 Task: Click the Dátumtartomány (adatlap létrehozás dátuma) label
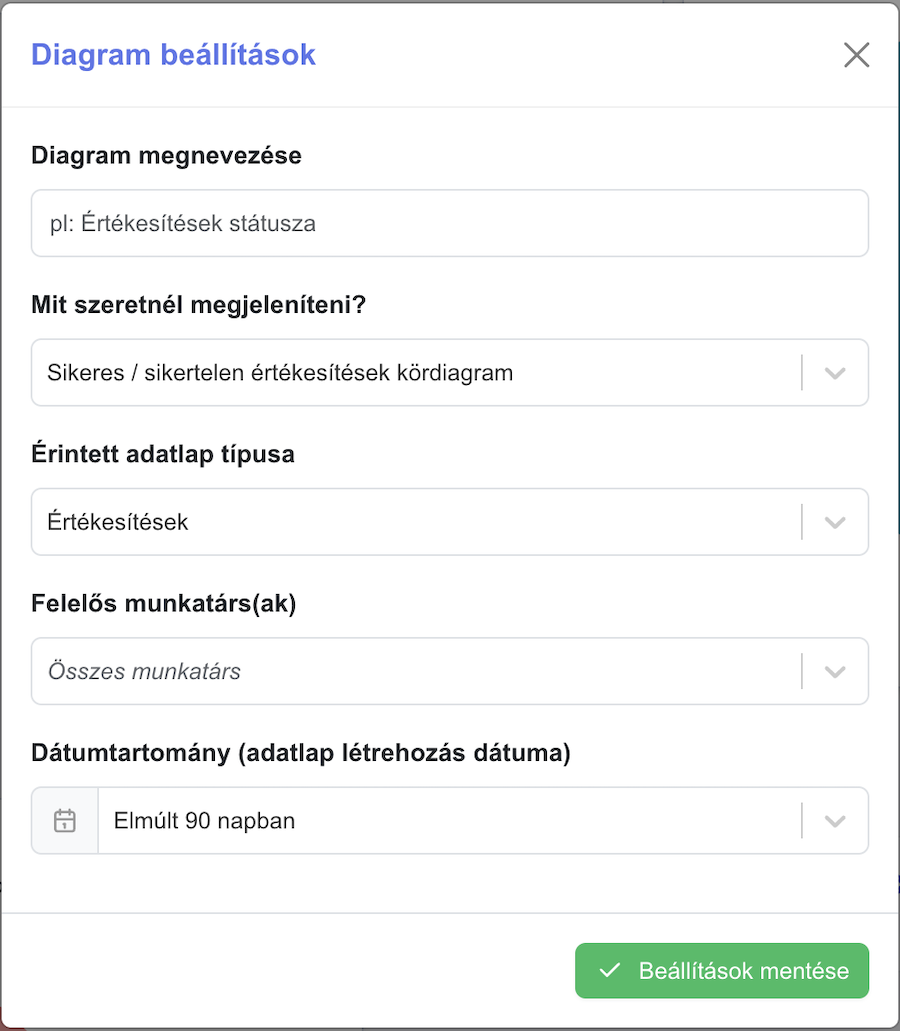click(301, 753)
